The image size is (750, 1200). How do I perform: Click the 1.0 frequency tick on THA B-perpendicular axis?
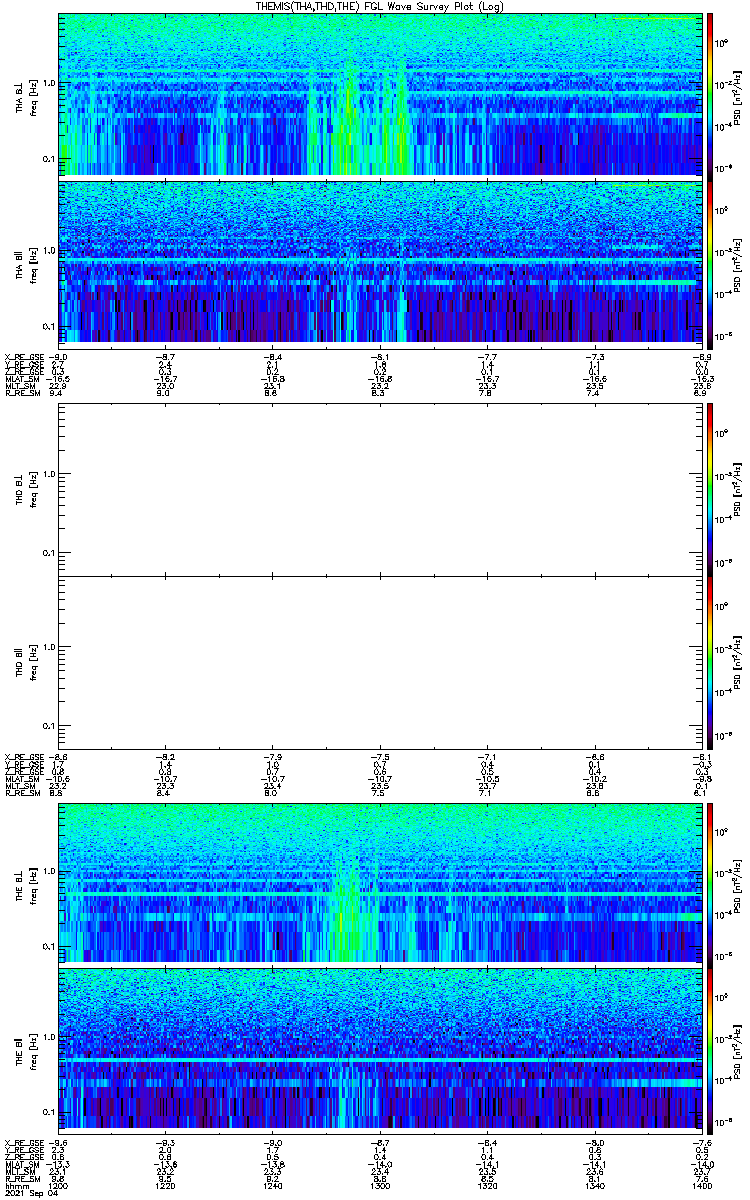48,82
